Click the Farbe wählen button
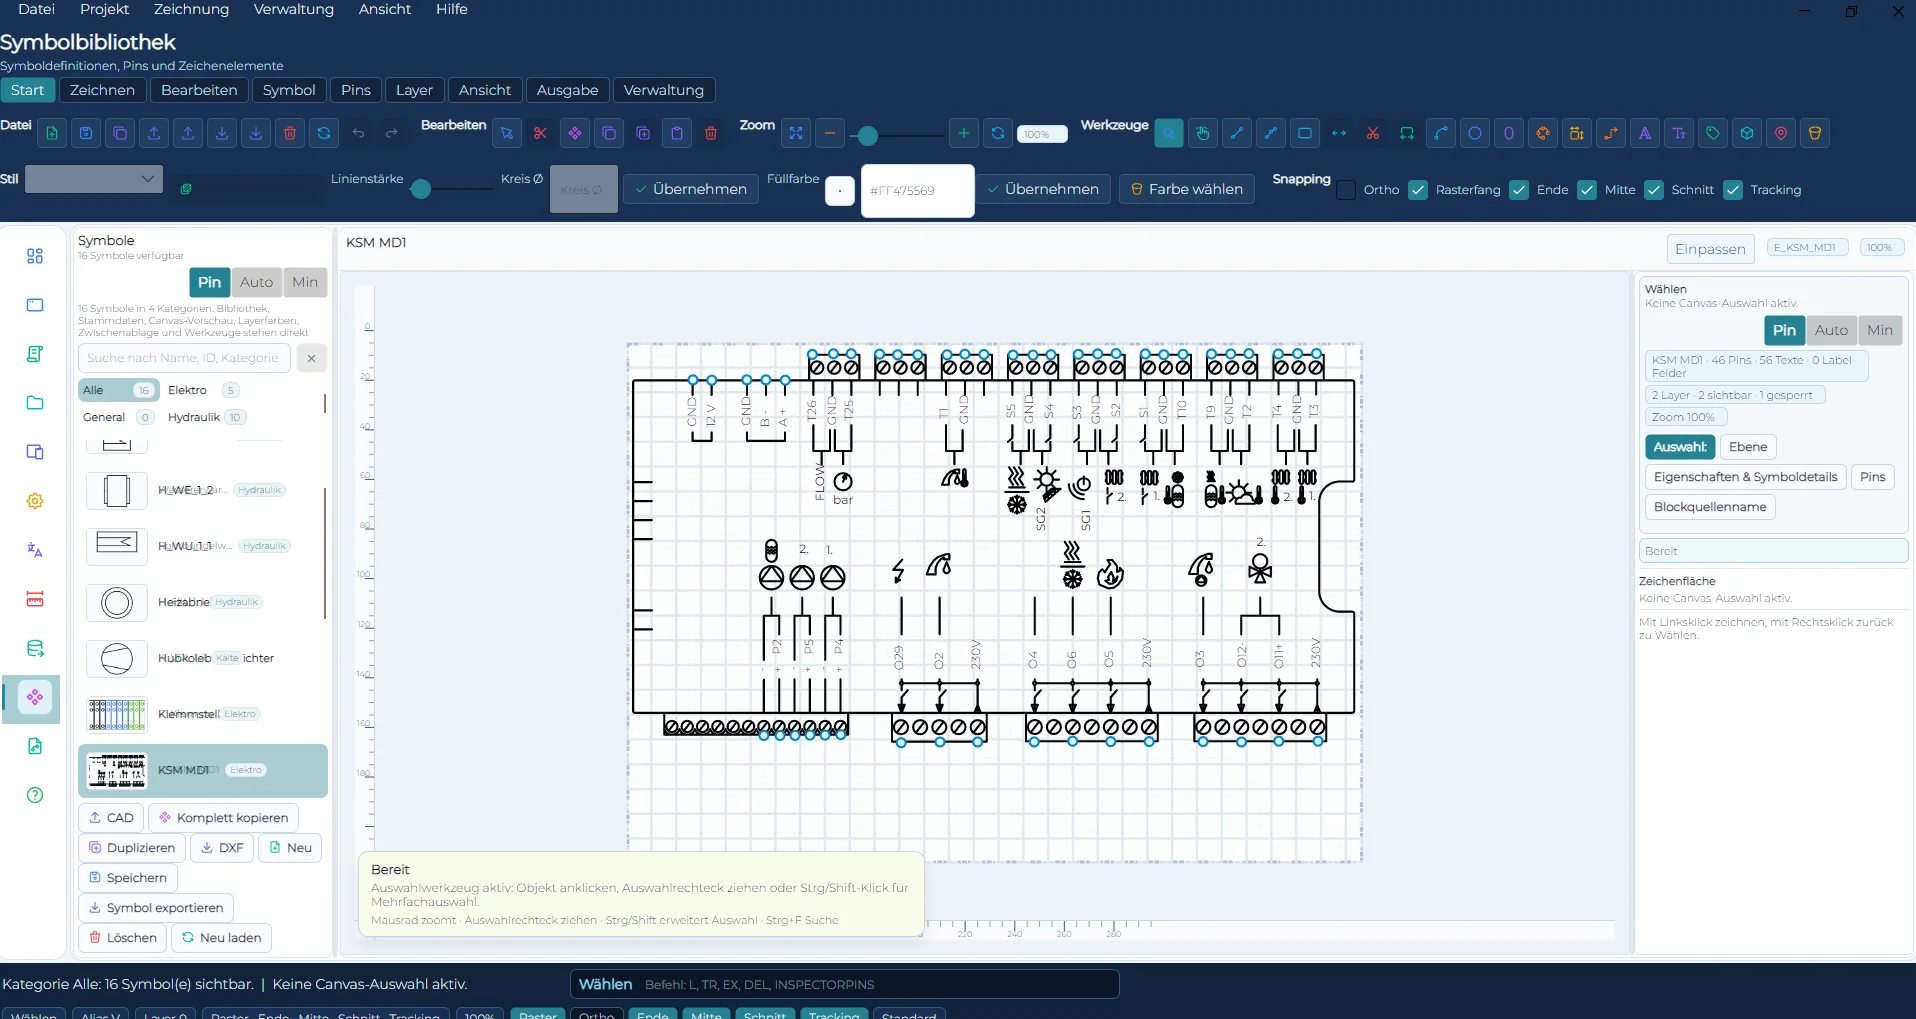The height and width of the screenshot is (1019, 1916). coord(1187,189)
